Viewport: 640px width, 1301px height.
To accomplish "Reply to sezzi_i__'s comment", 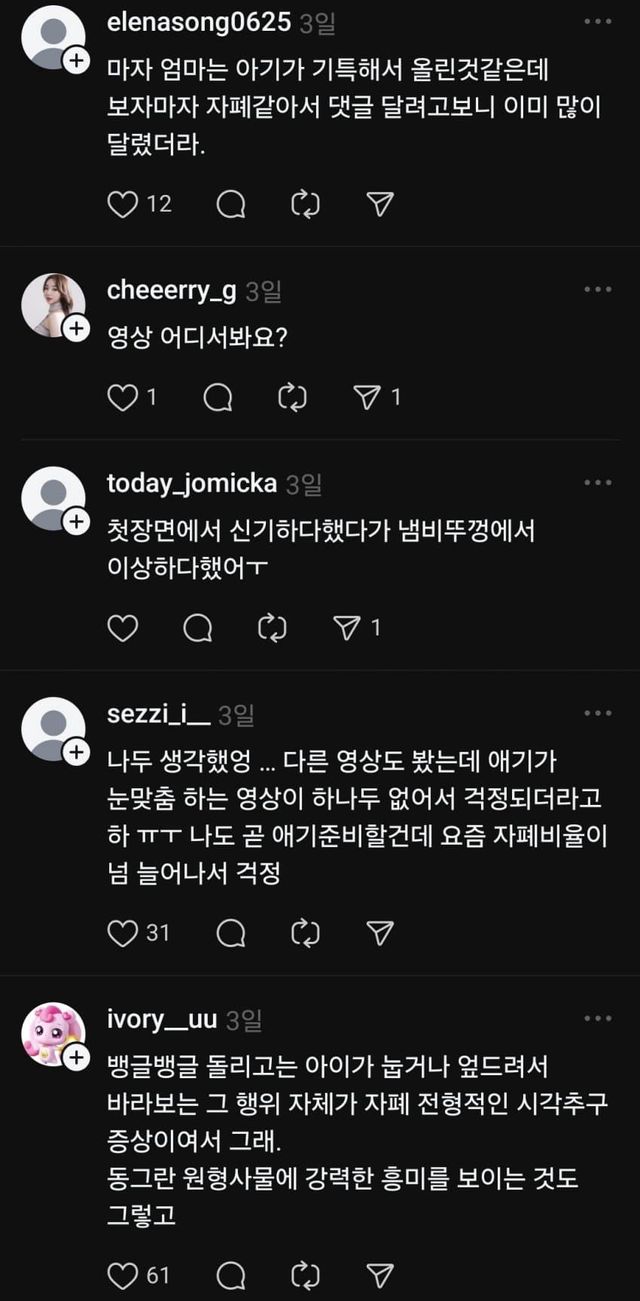I will pos(231,933).
